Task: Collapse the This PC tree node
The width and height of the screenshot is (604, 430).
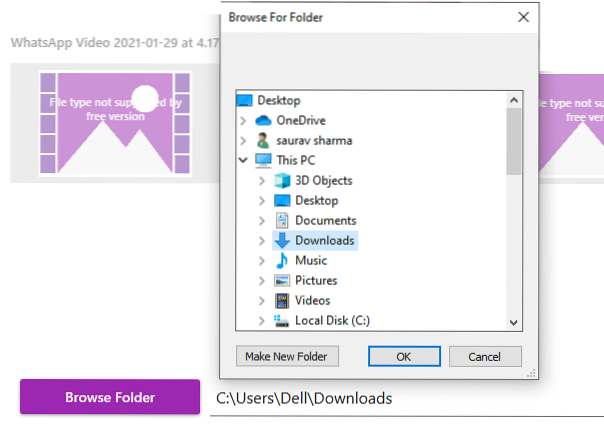Action: coord(243,160)
